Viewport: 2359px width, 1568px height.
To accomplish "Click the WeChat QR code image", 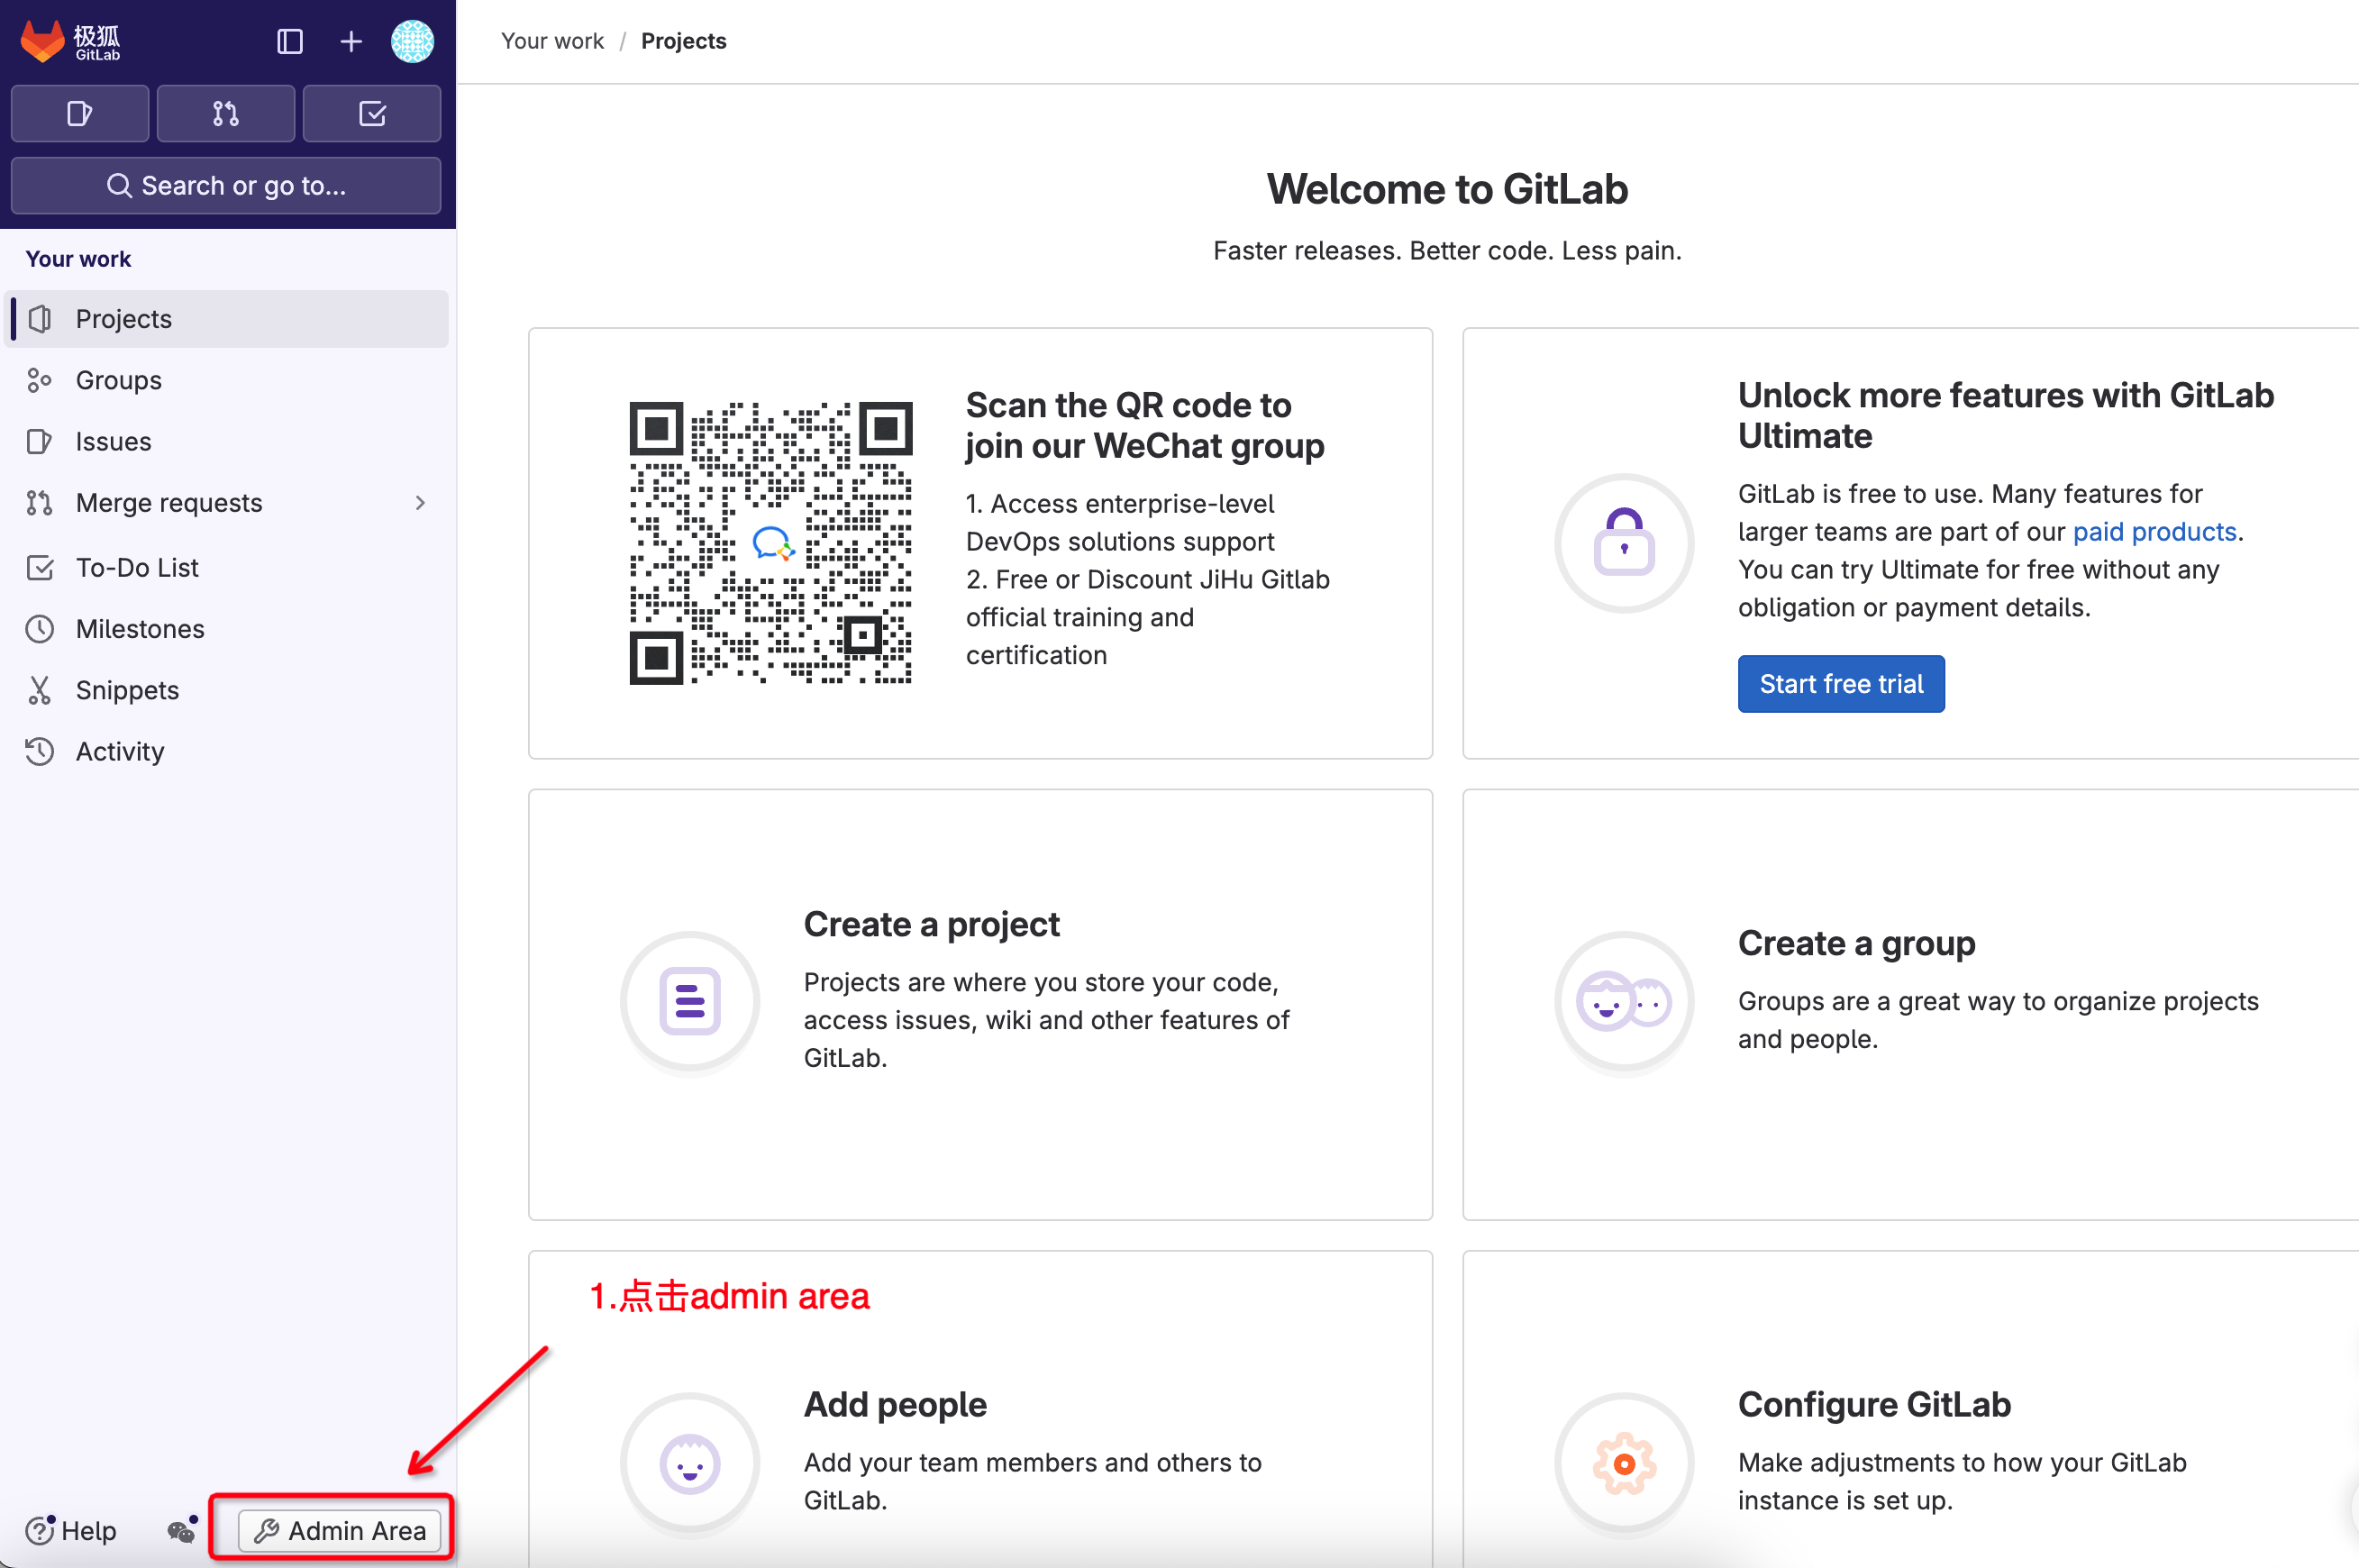I will click(770, 543).
